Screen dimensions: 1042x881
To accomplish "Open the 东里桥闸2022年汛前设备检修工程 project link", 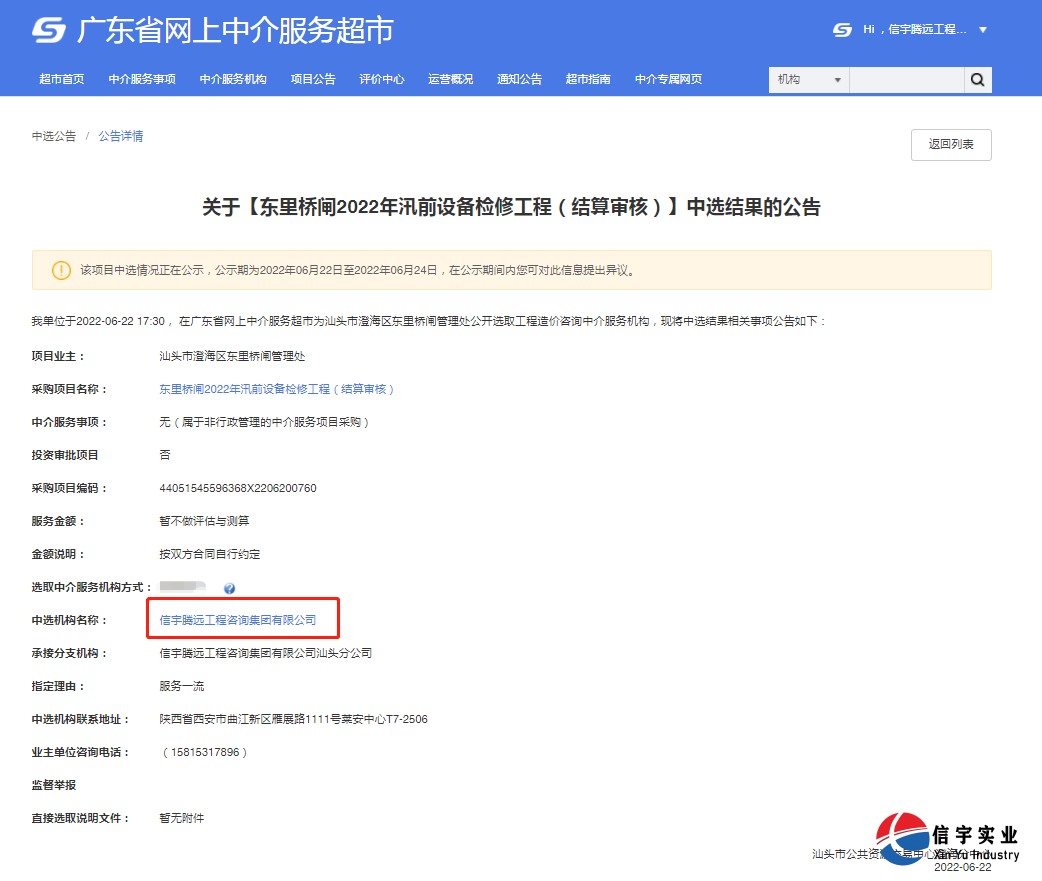I will (x=275, y=388).
